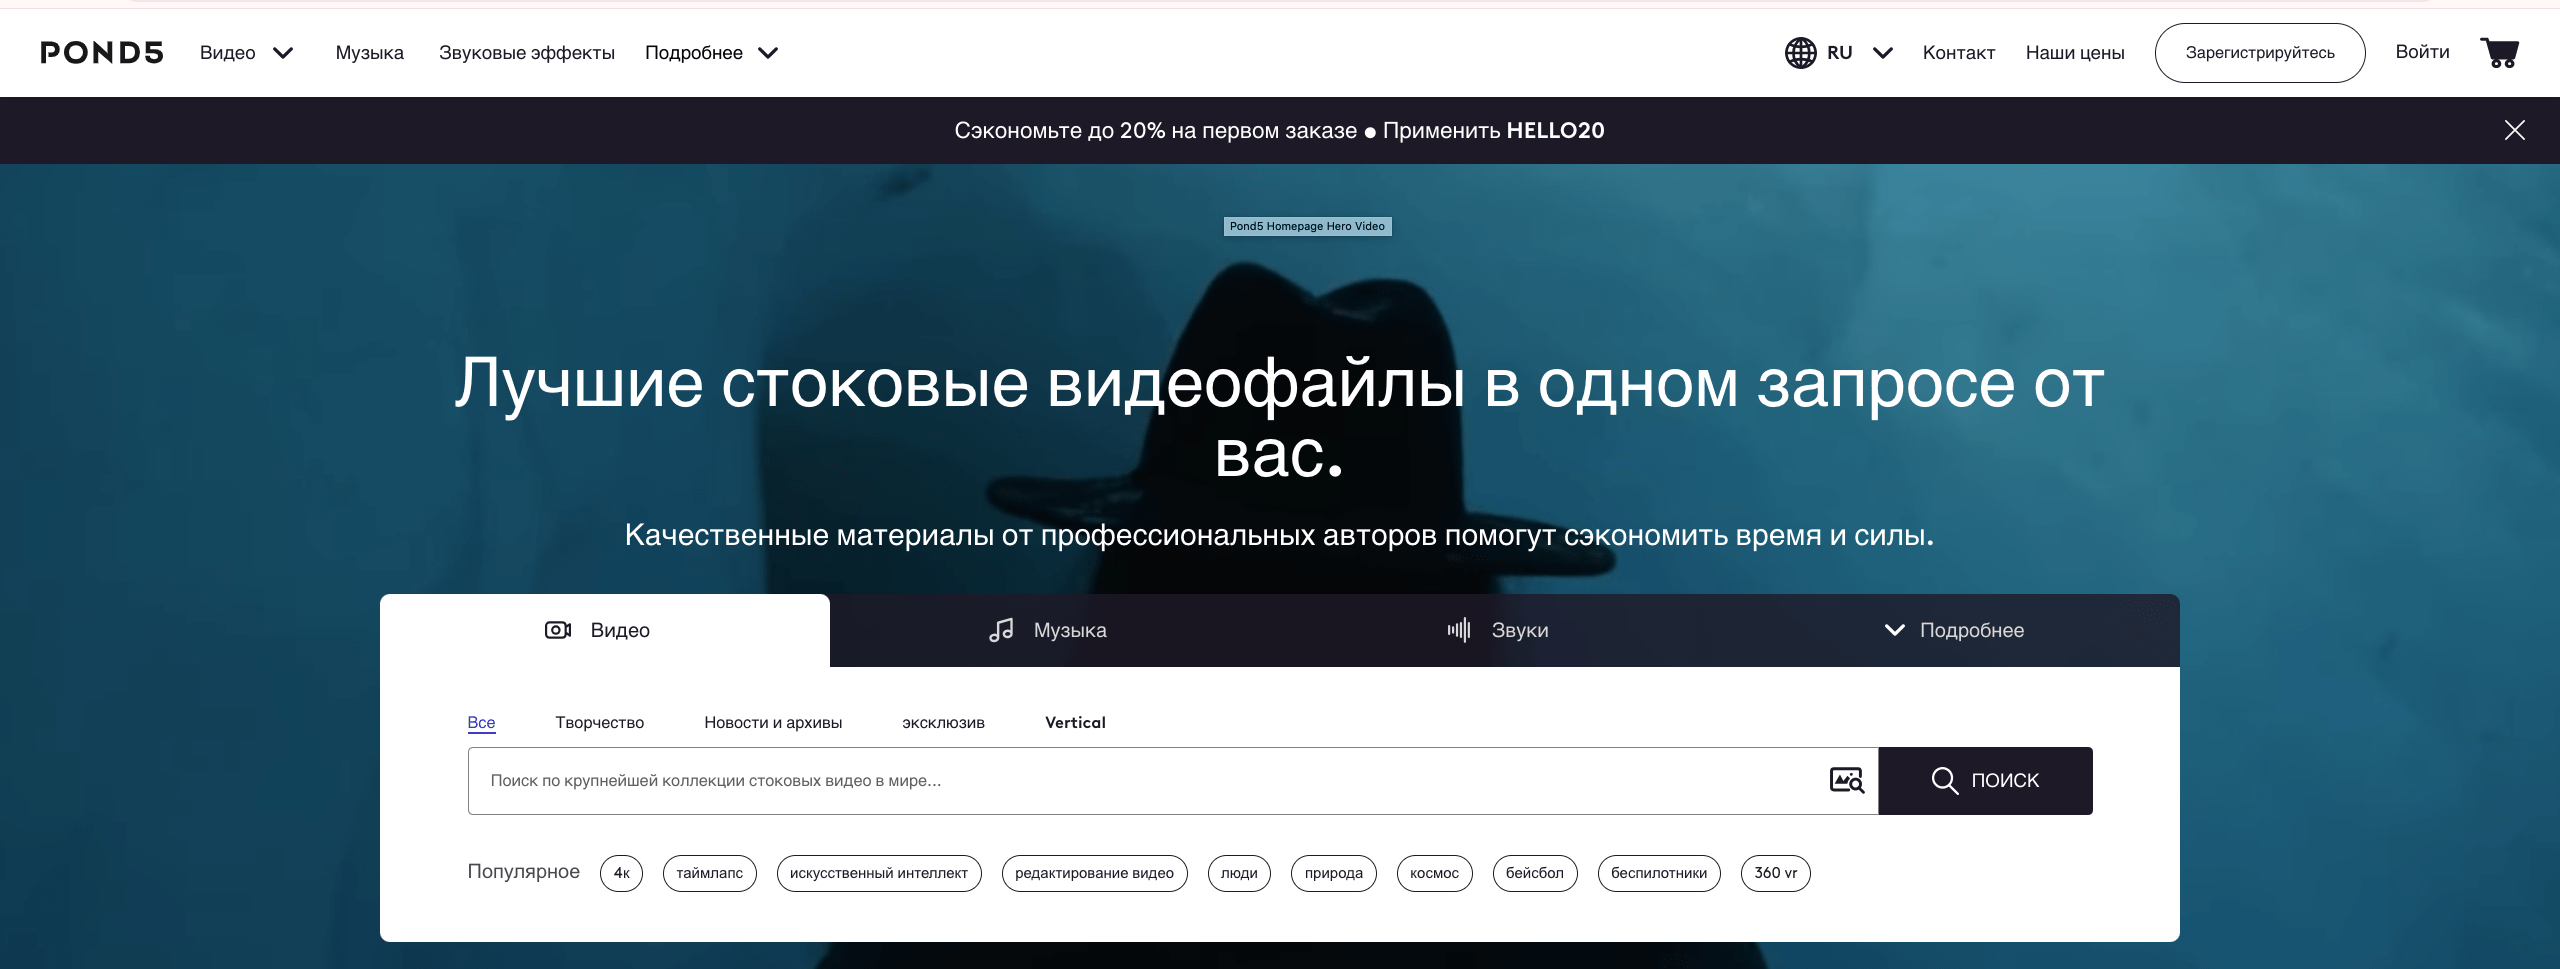Open Видео menu in top navigation
Viewport: 2560px width, 969px height.
pos(227,53)
